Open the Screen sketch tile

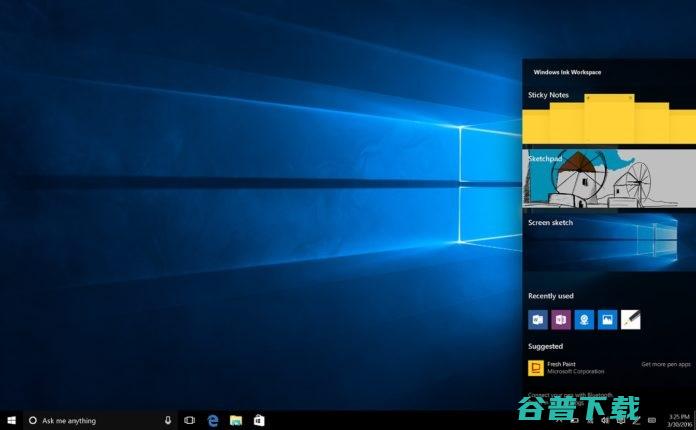coord(609,242)
